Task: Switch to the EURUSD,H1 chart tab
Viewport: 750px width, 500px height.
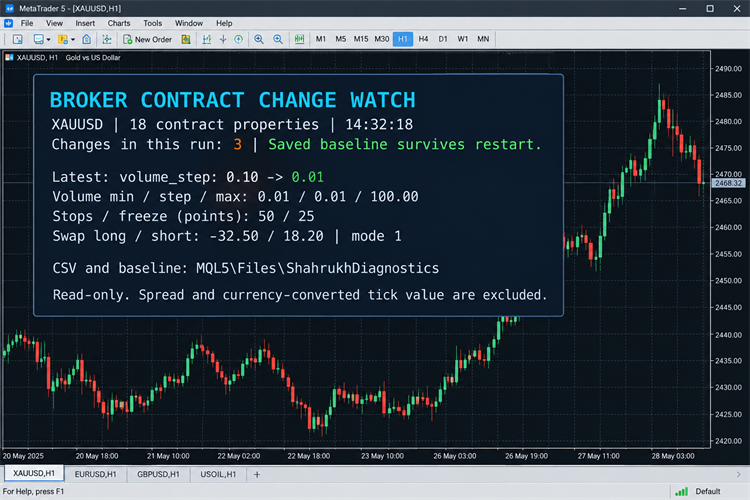Action: [x=95, y=474]
